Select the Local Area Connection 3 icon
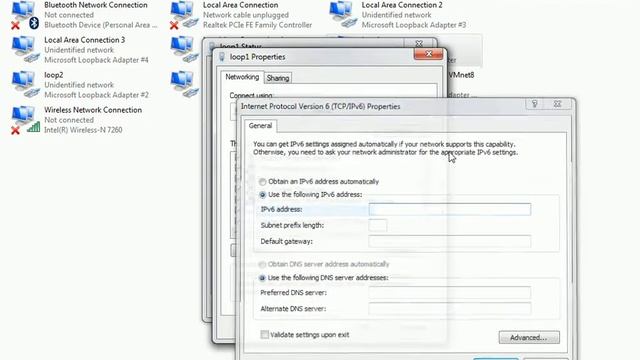This screenshot has height=360, width=640. coord(24,50)
